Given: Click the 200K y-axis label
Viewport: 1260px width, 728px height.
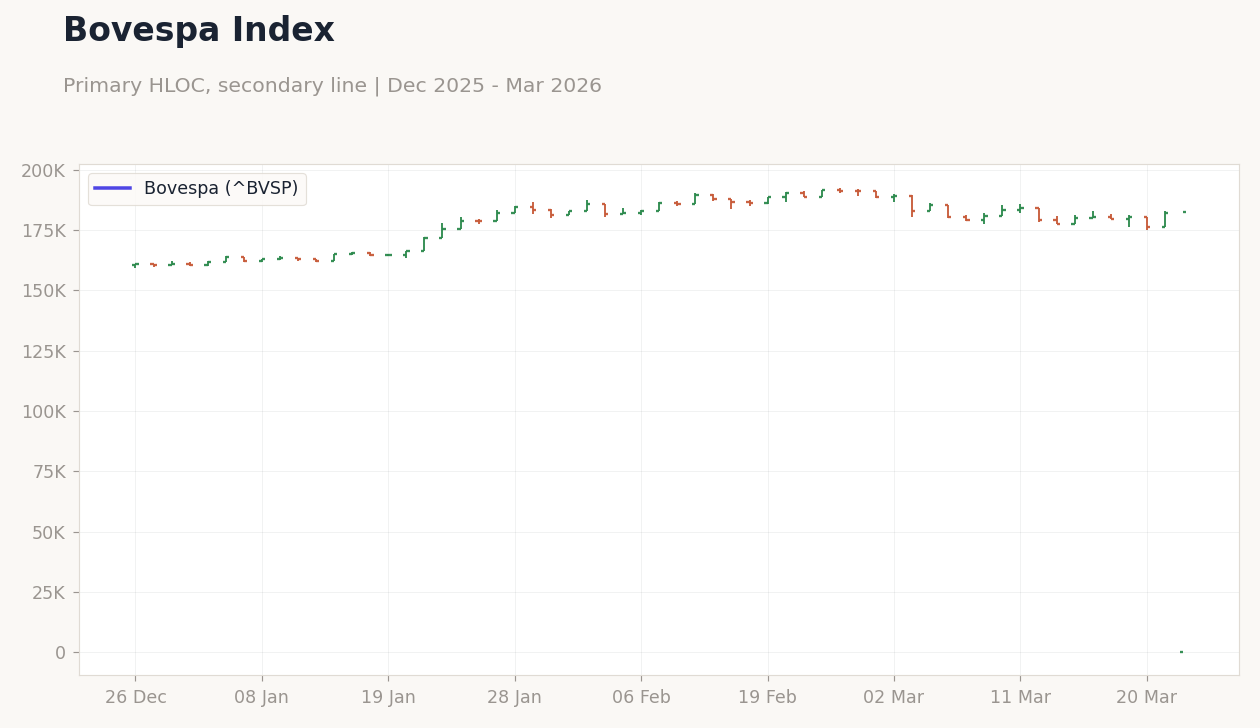Looking at the screenshot, I should 43,171.
